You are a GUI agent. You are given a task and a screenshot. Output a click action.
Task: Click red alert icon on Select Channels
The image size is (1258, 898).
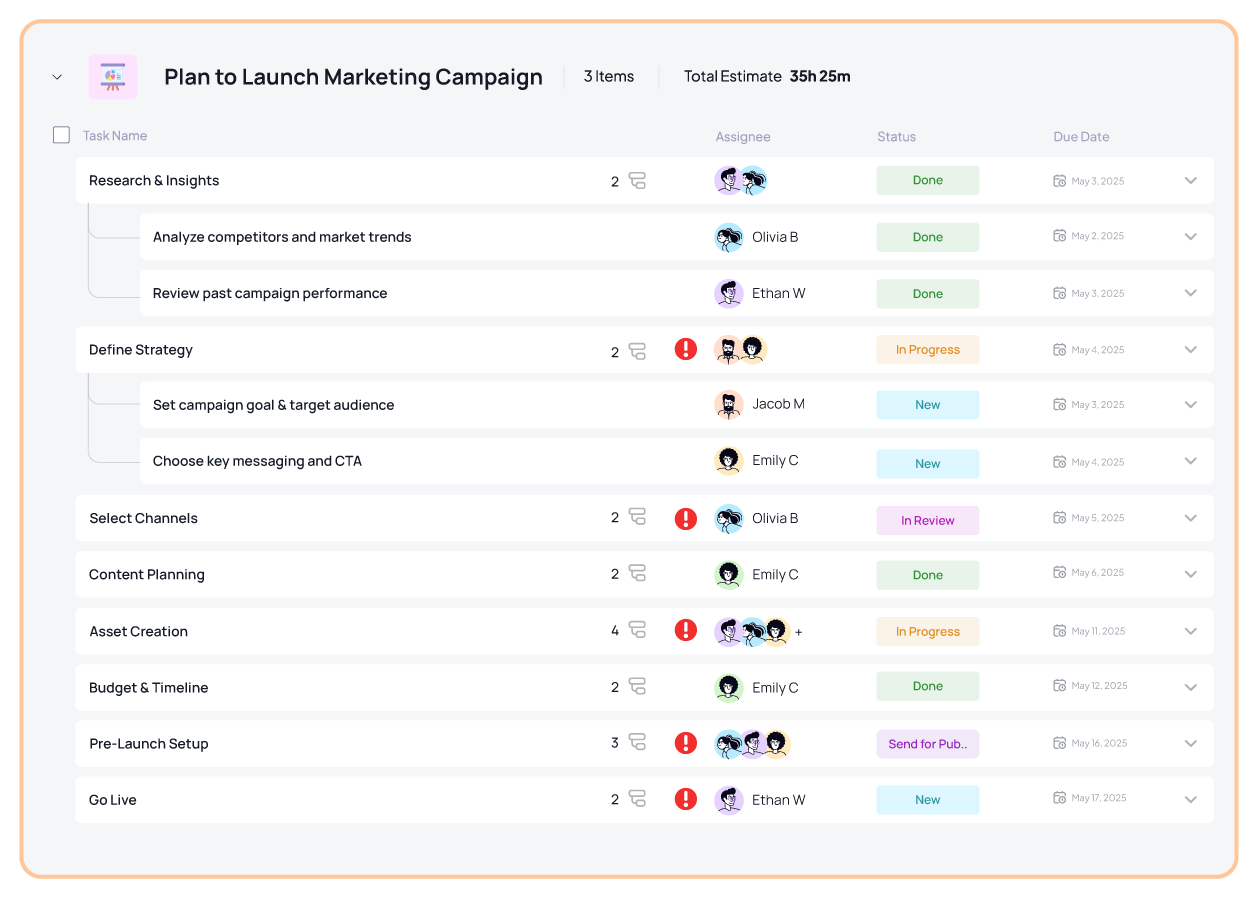pos(685,518)
